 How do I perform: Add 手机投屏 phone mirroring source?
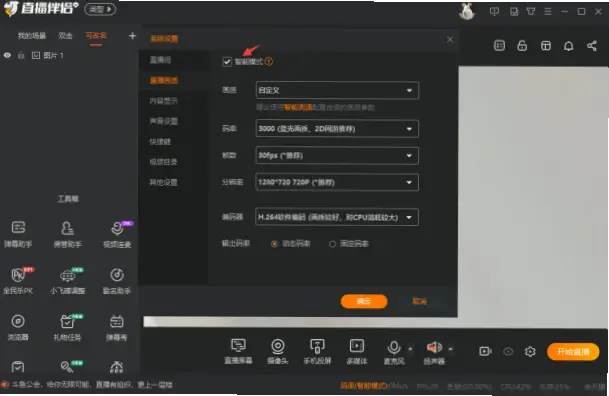pos(317,351)
